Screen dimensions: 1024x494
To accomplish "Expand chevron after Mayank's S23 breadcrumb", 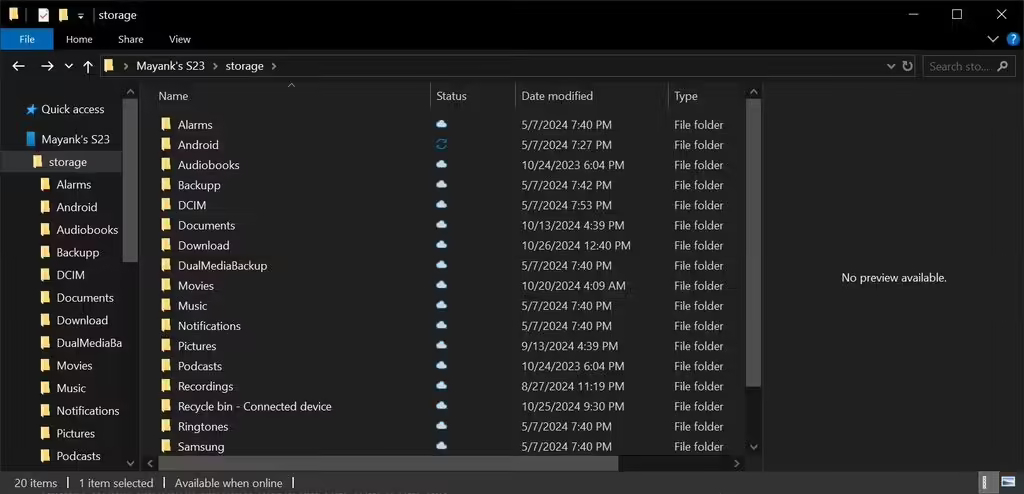I will [215, 66].
